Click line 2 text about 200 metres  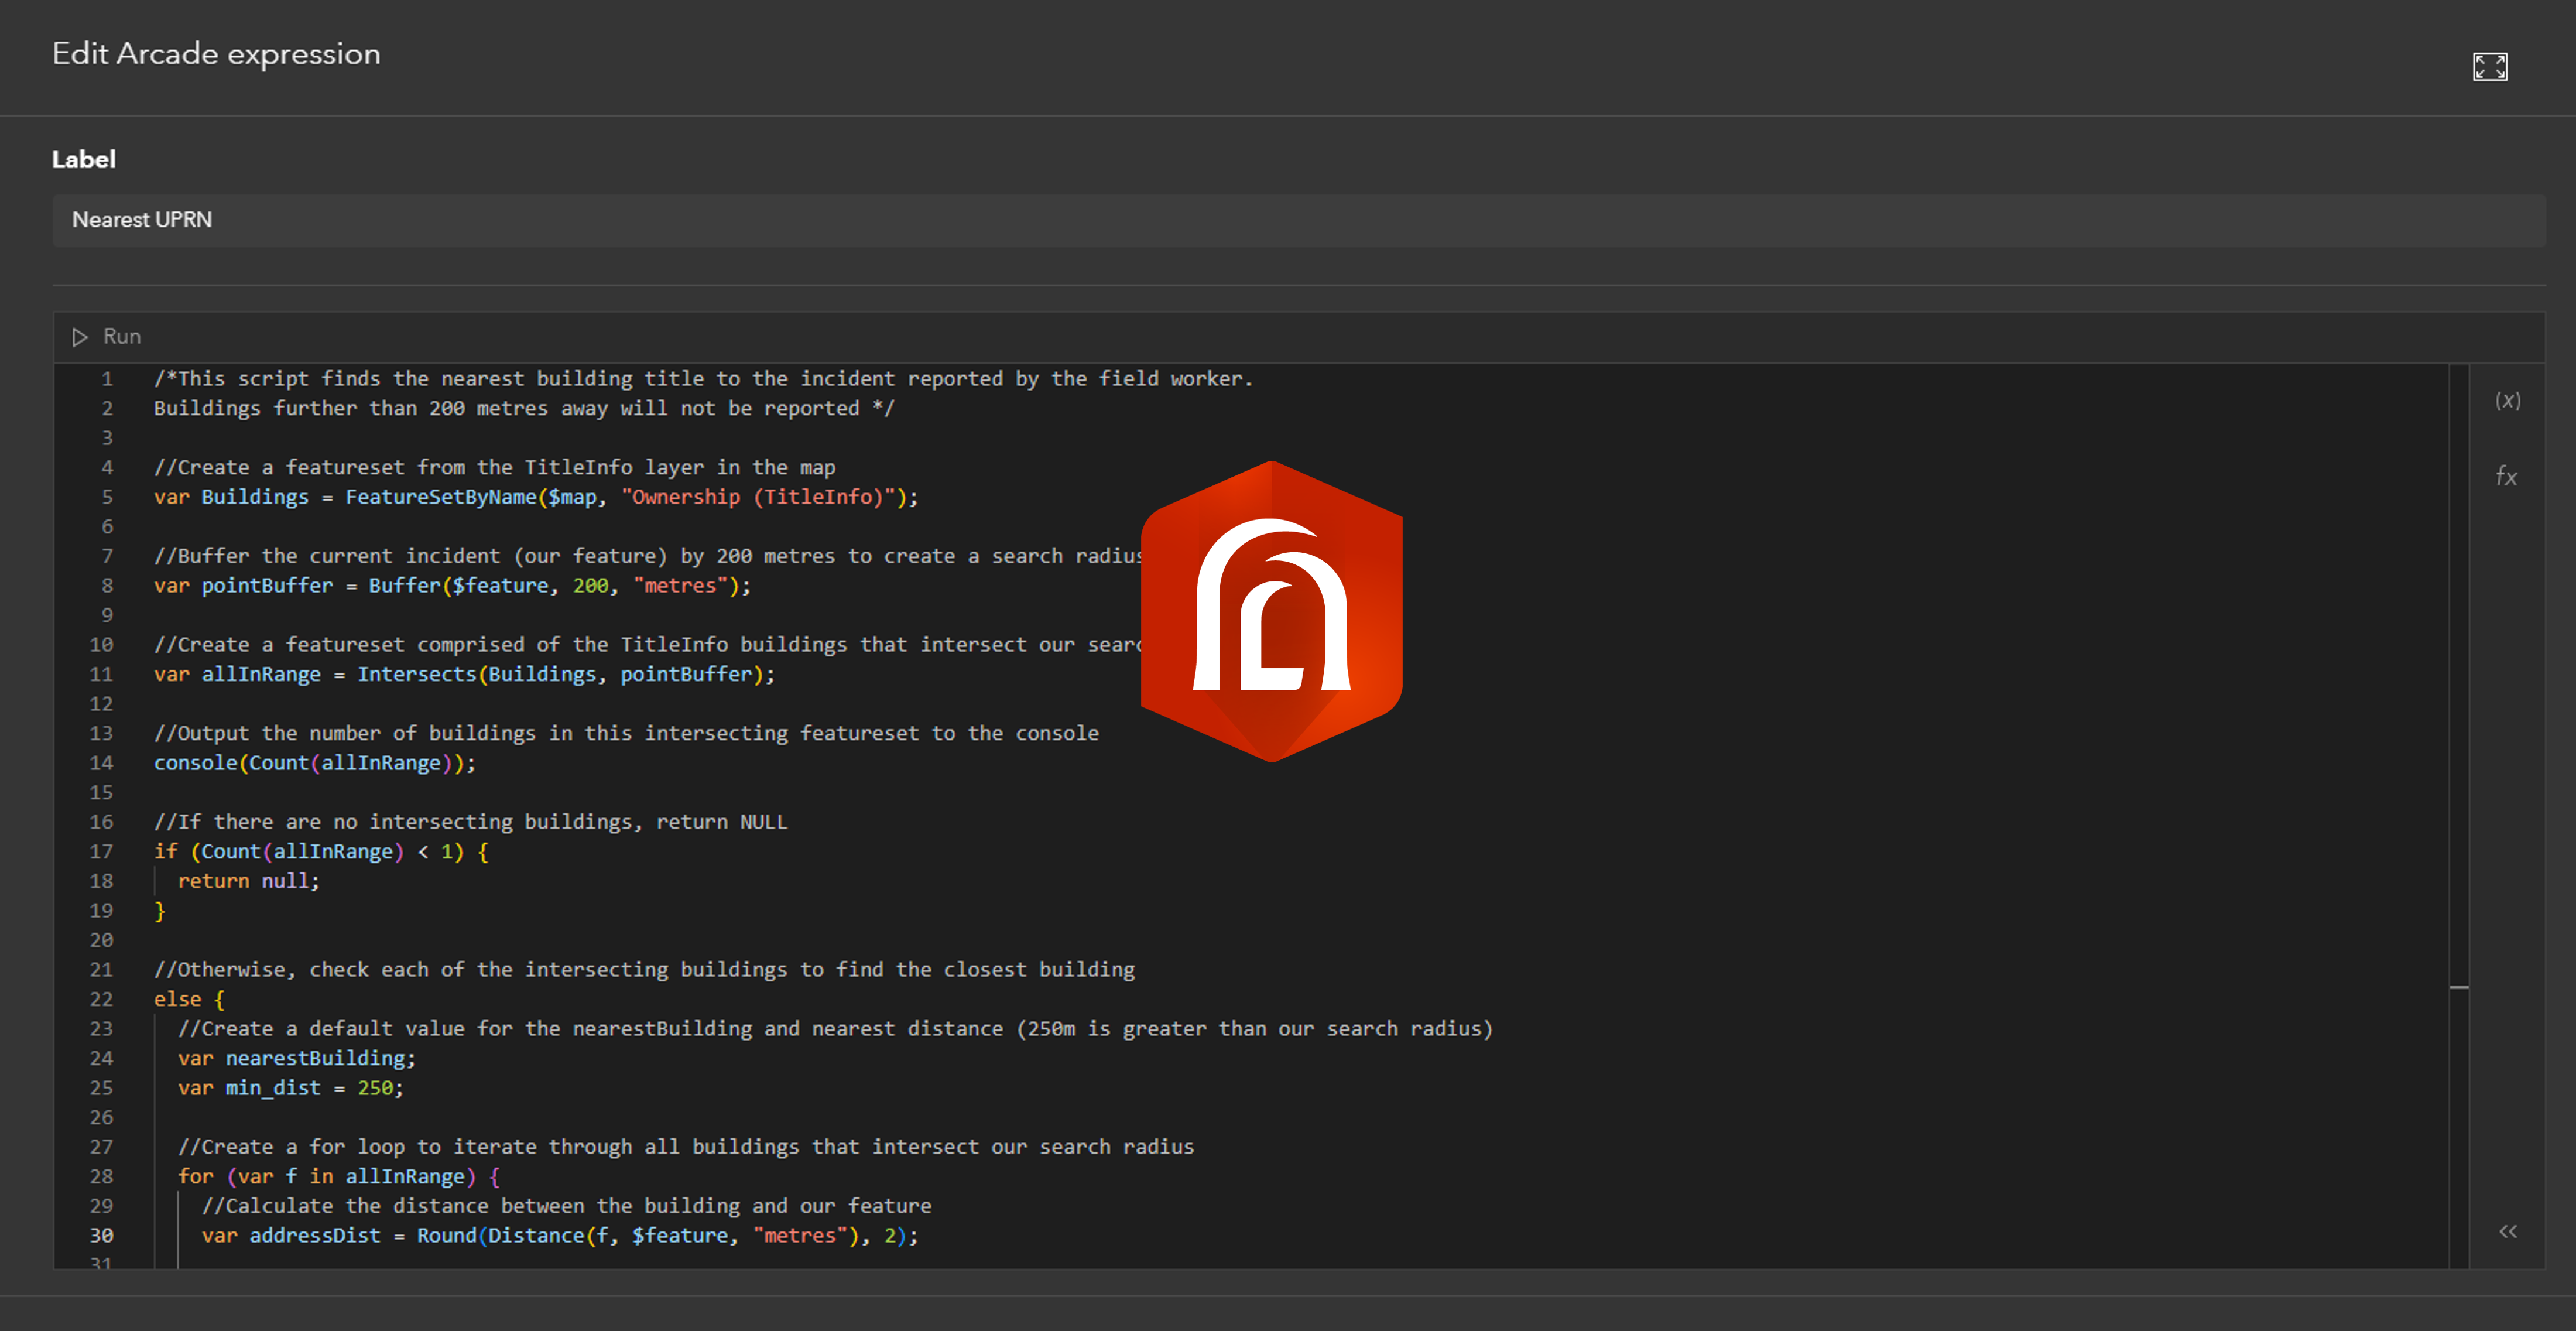[524, 409]
